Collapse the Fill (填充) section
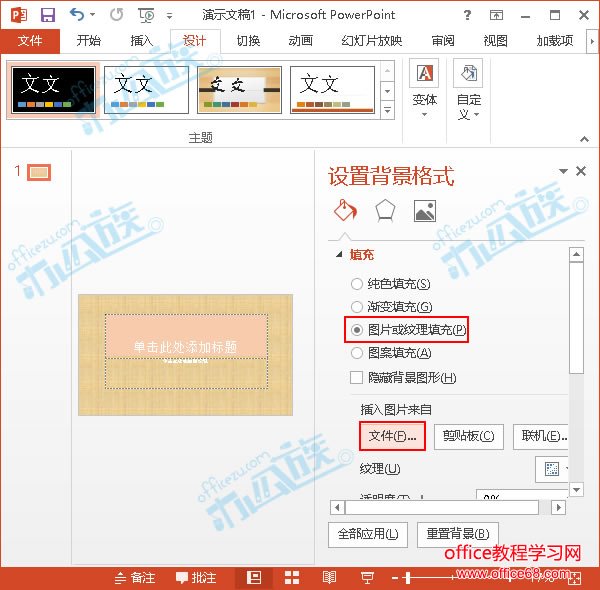 pyautogui.click(x=339, y=254)
